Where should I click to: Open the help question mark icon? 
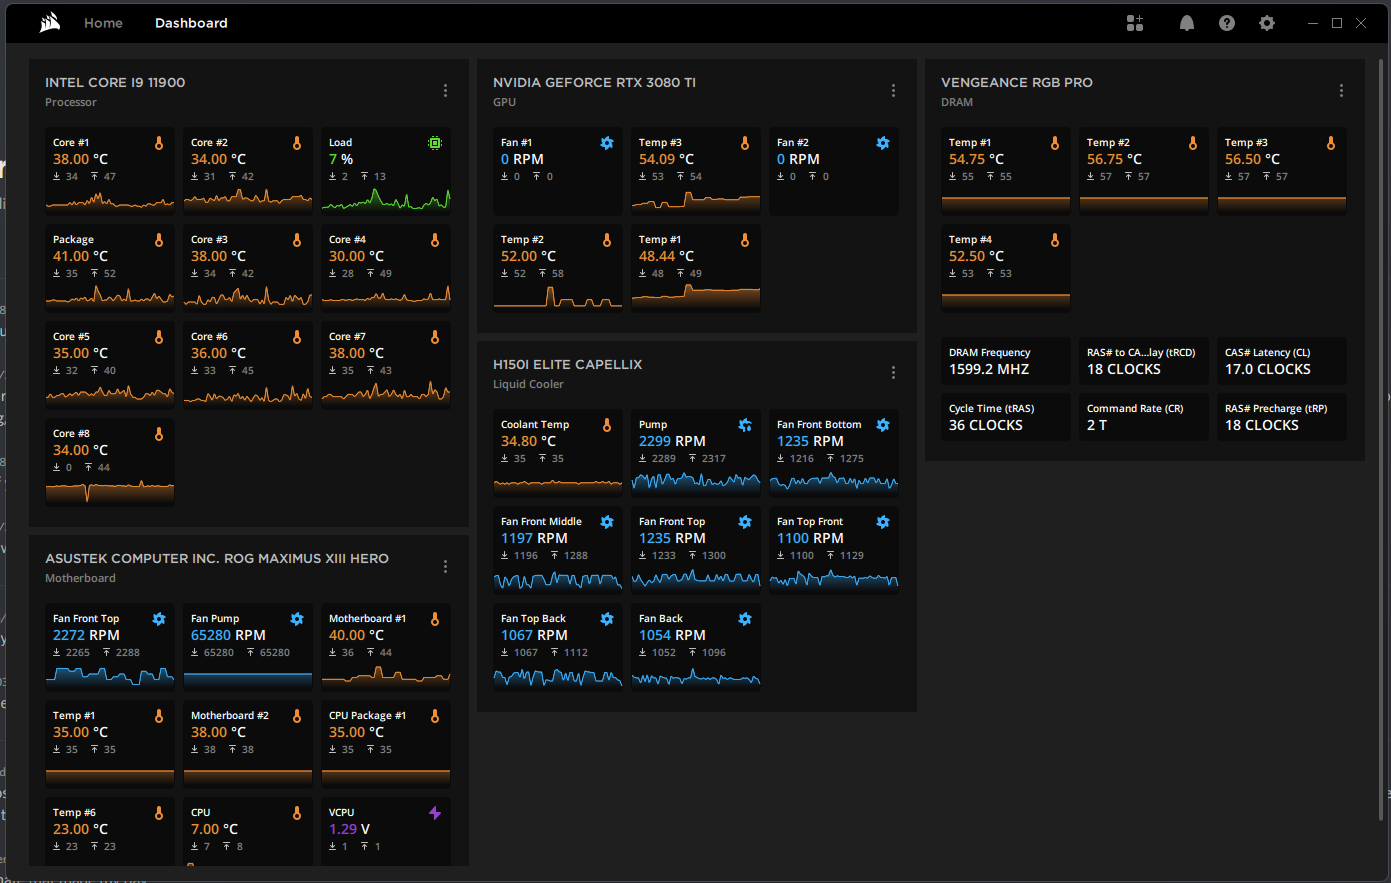1227,23
